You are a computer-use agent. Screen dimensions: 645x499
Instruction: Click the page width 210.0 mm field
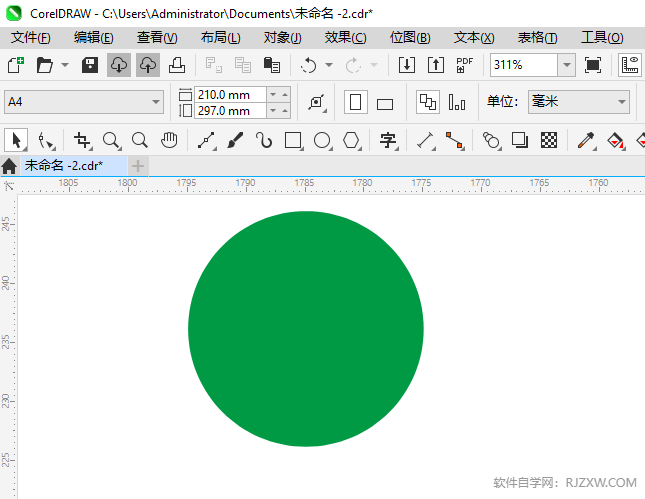pyautogui.click(x=230, y=95)
